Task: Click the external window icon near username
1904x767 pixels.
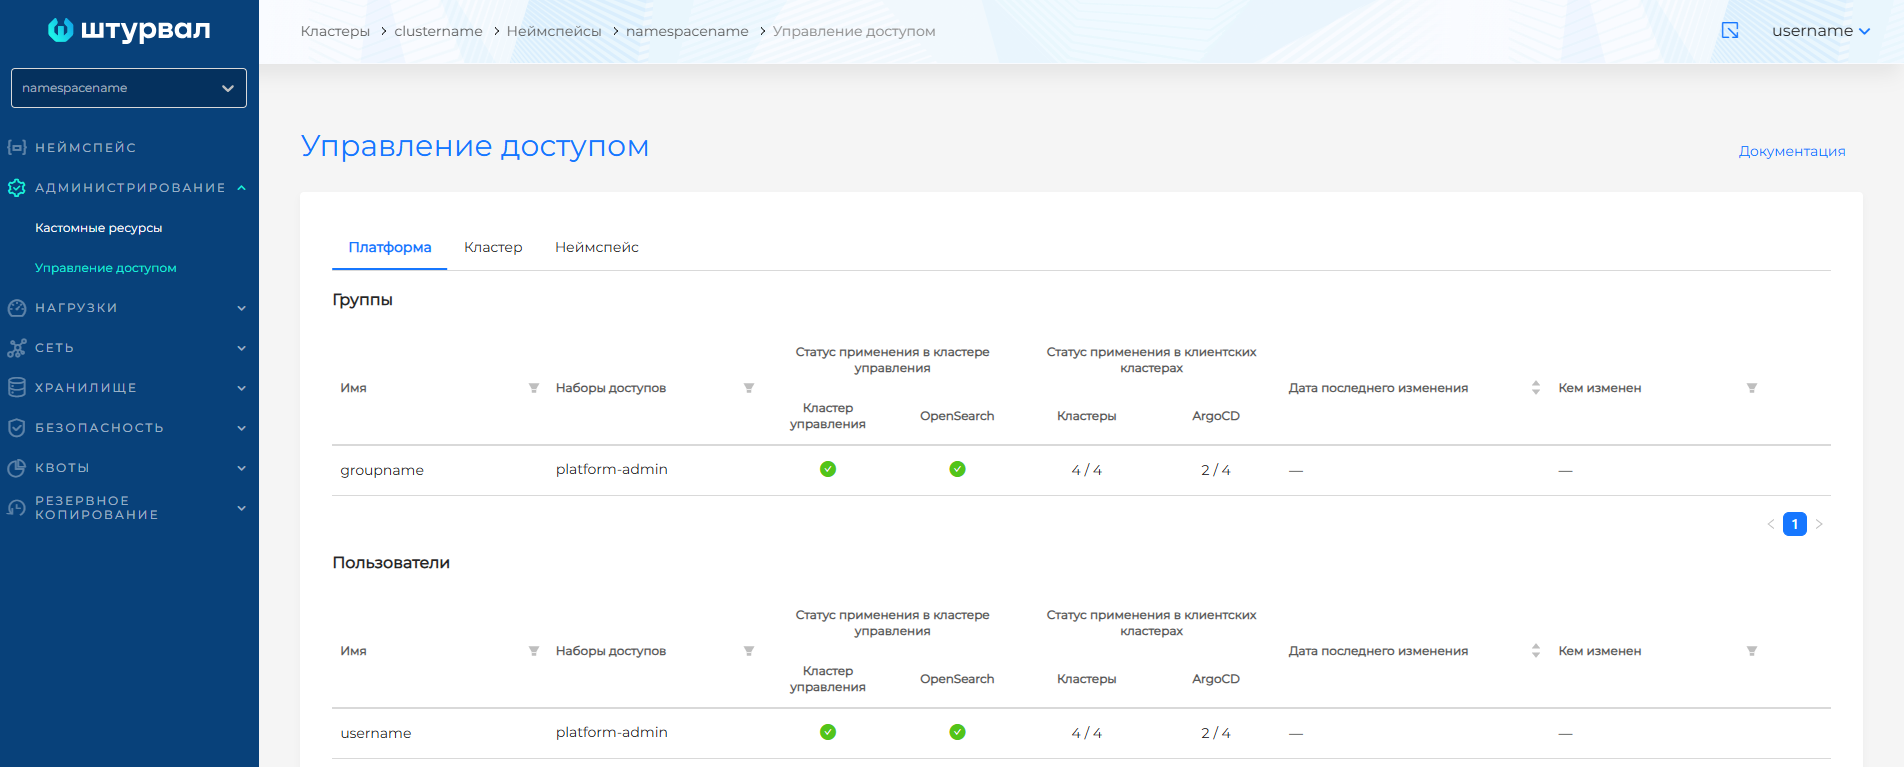Action: [1730, 31]
